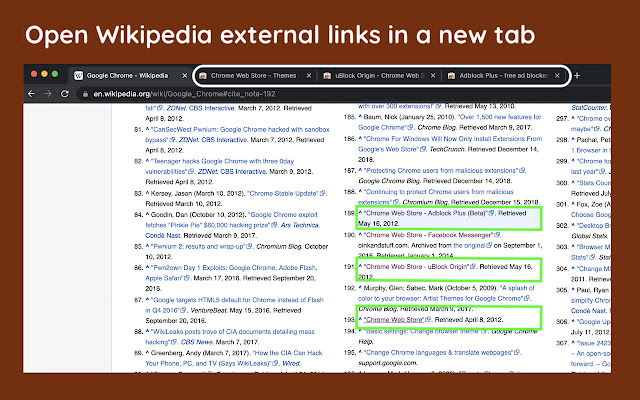Close the uBlock Origin tab
Screen dimensions: 640x400
click(x=433, y=76)
